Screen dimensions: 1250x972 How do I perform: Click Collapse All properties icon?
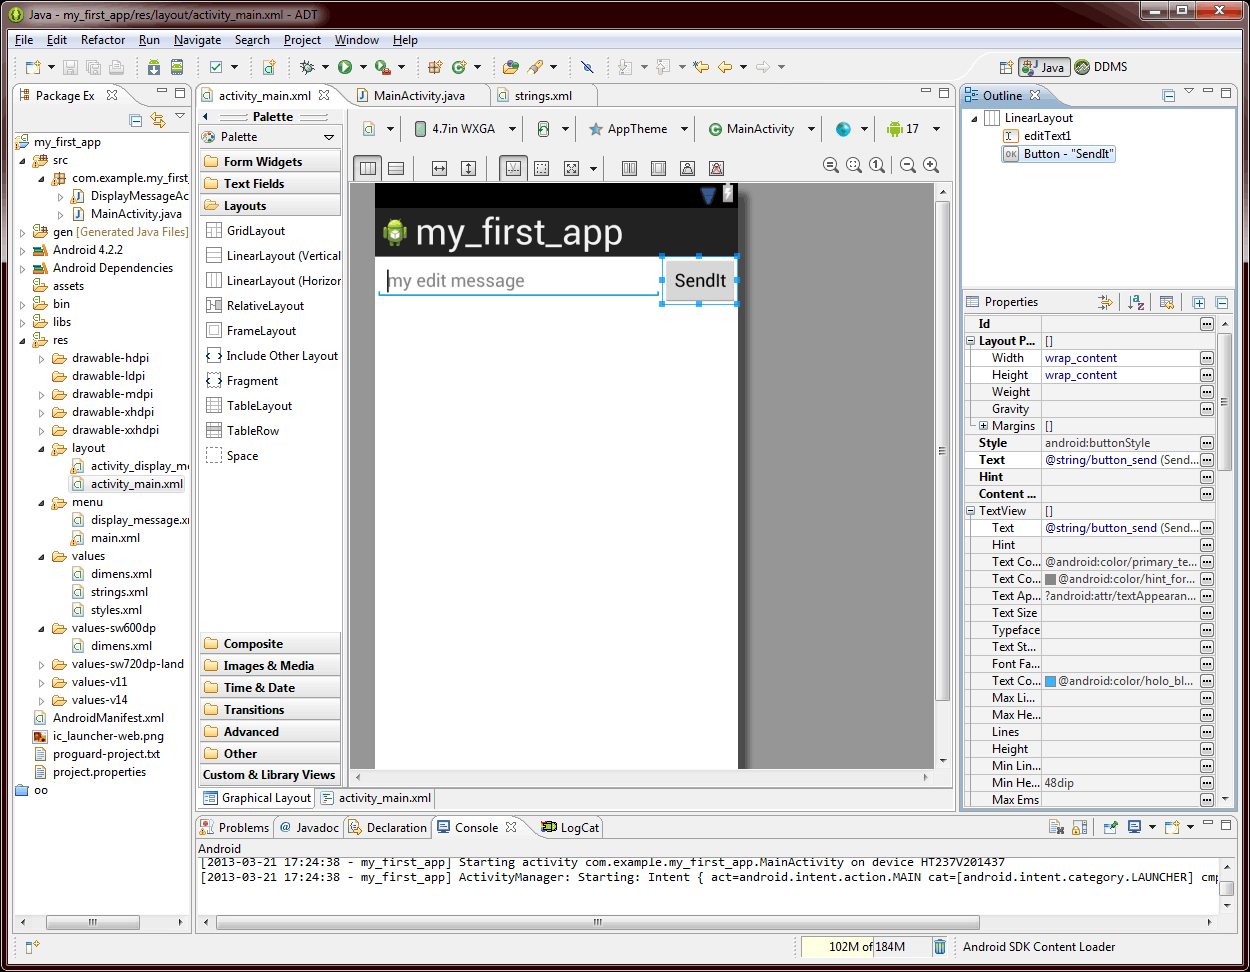(1221, 302)
